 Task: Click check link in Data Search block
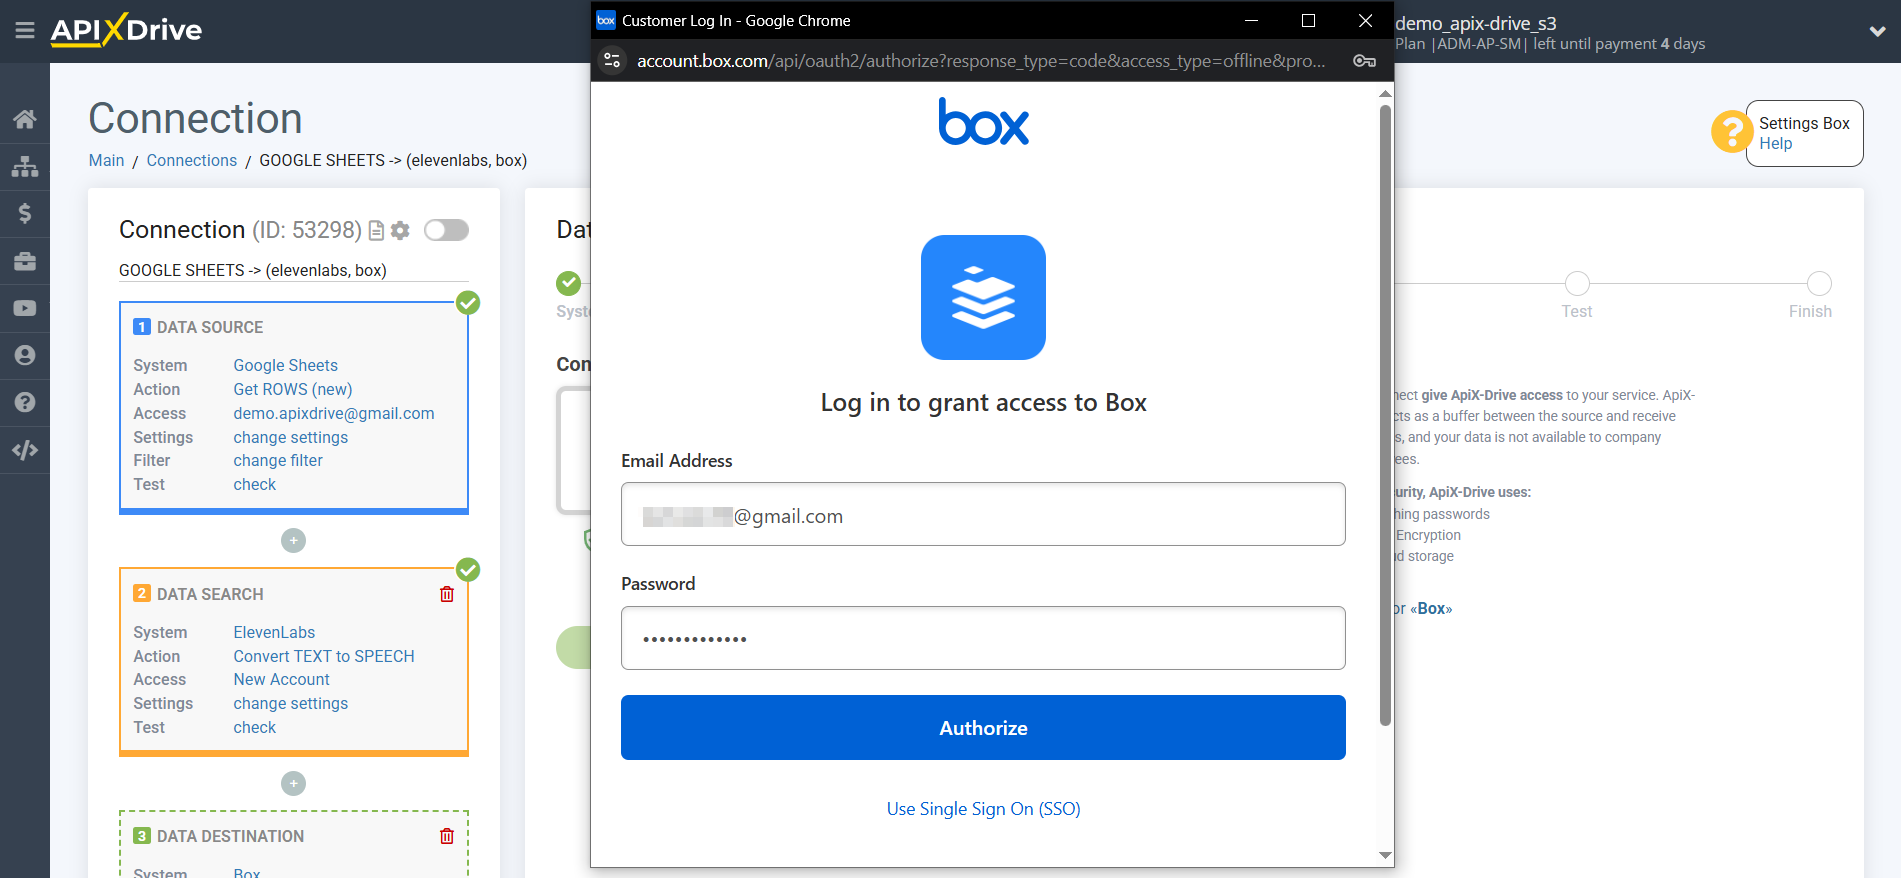pyautogui.click(x=254, y=727)
